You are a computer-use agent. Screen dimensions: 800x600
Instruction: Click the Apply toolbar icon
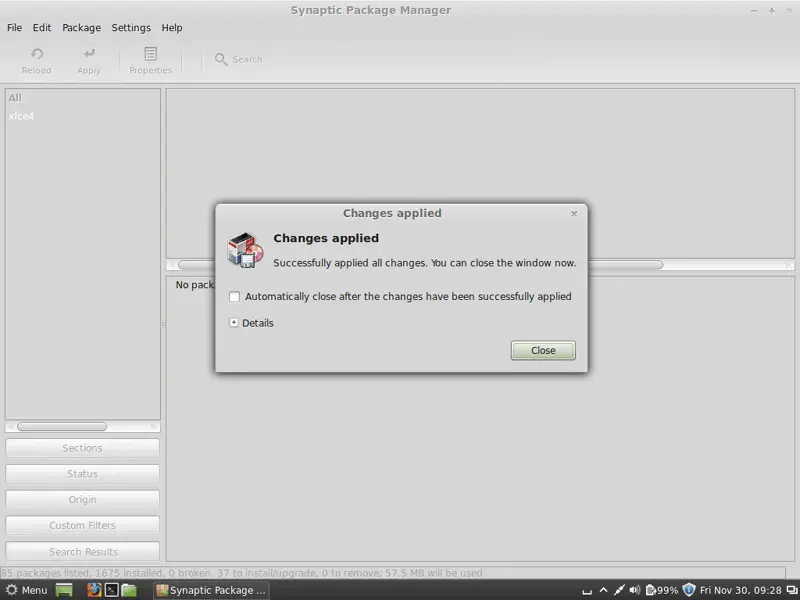pyautogui.click(x=89, y=54)
